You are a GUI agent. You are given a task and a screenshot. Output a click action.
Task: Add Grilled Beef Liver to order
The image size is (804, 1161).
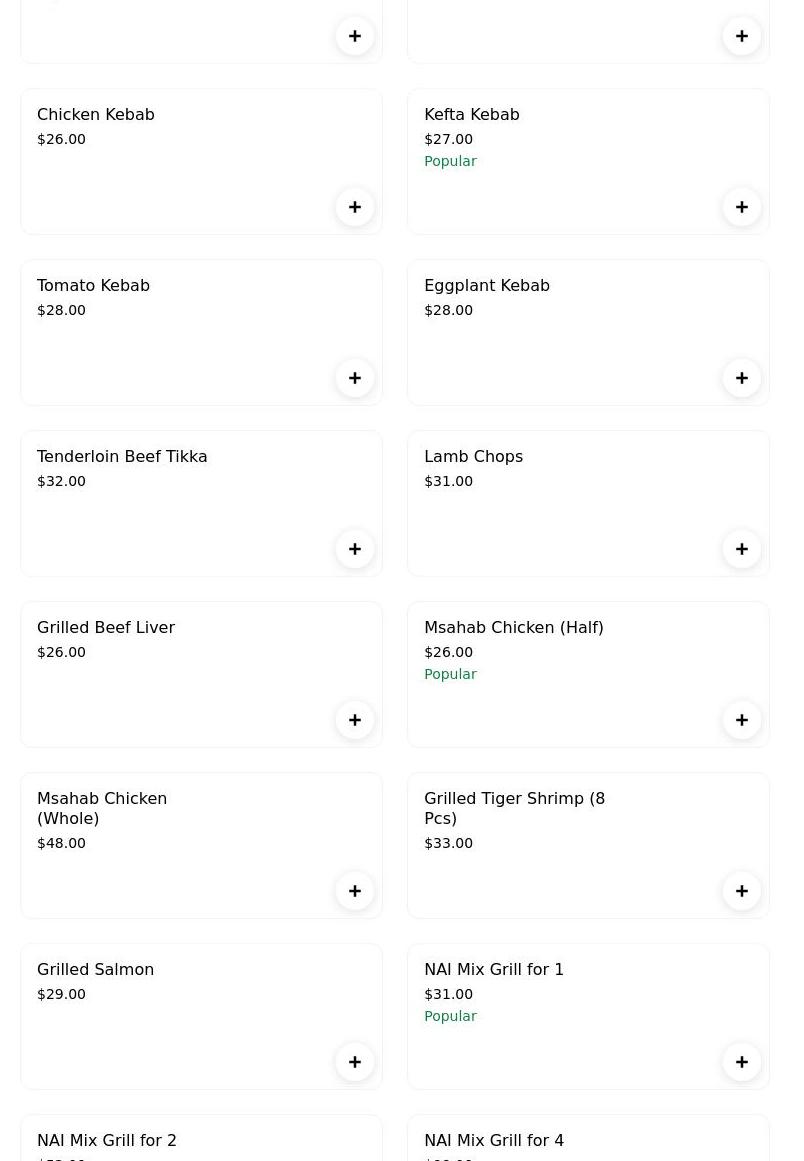pyautogui.click(x=355, y=720)
